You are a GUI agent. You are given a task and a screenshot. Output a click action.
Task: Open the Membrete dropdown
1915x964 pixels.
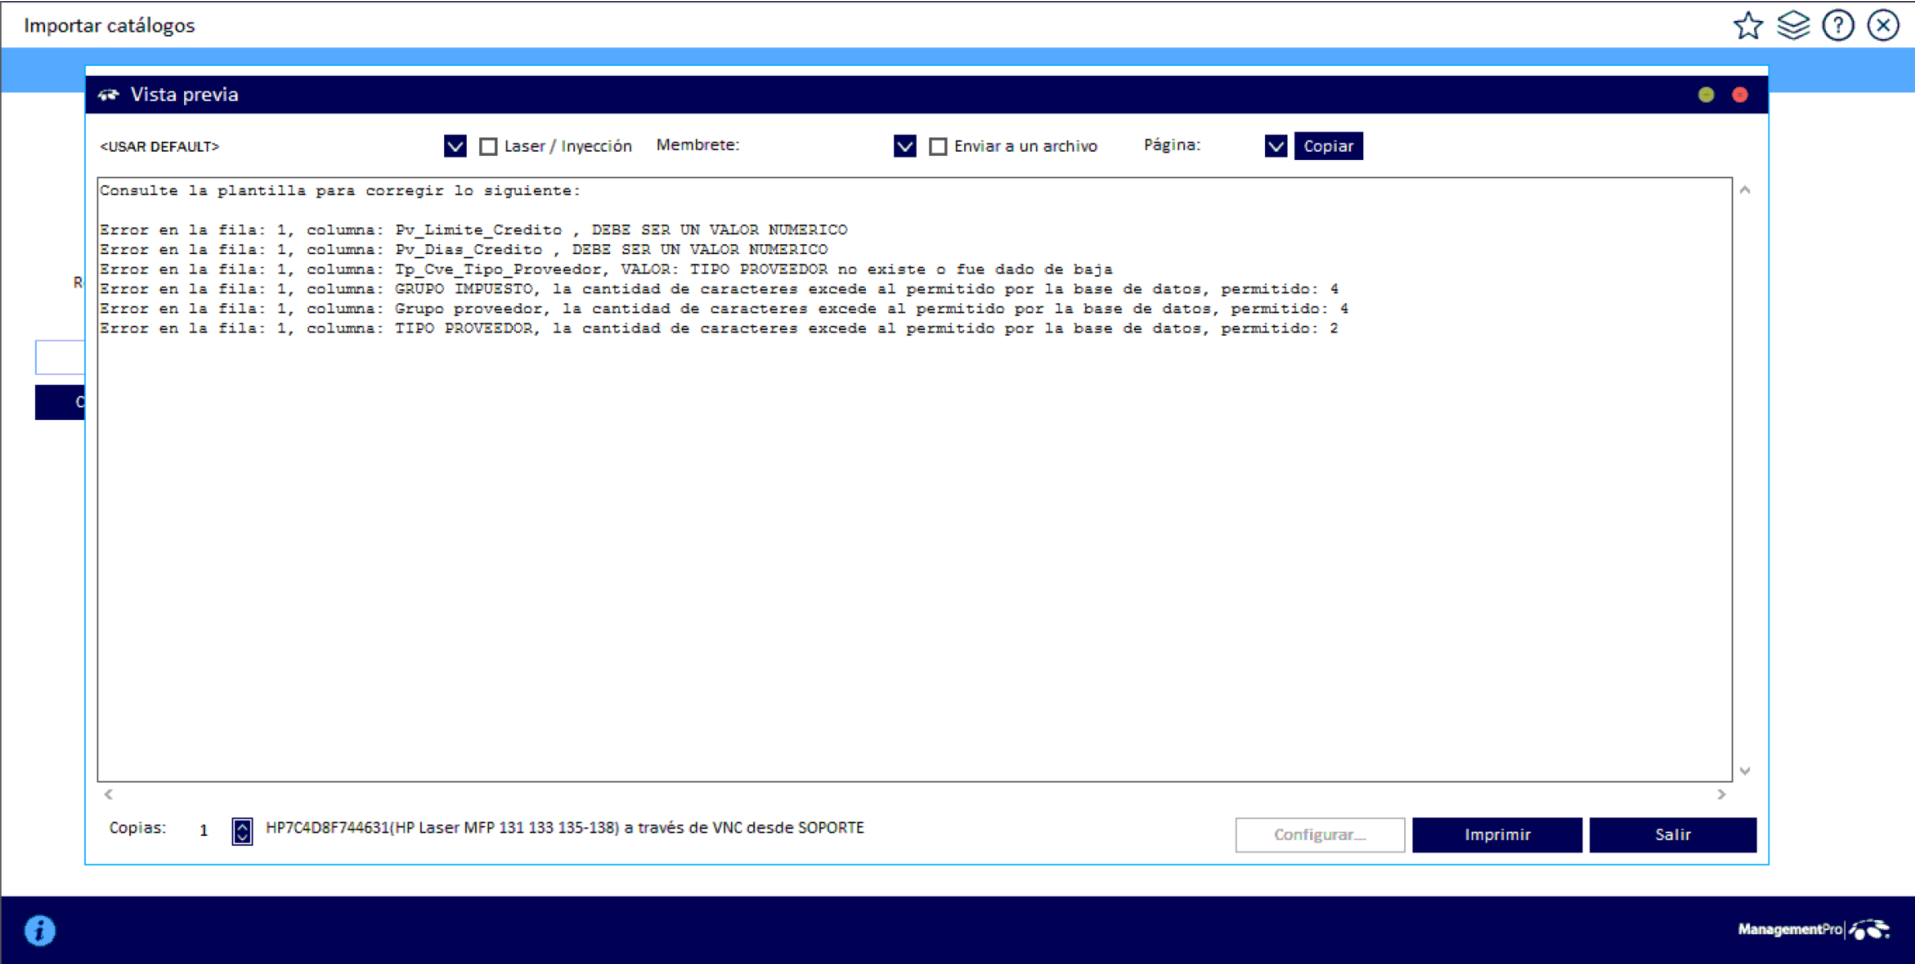905,147
